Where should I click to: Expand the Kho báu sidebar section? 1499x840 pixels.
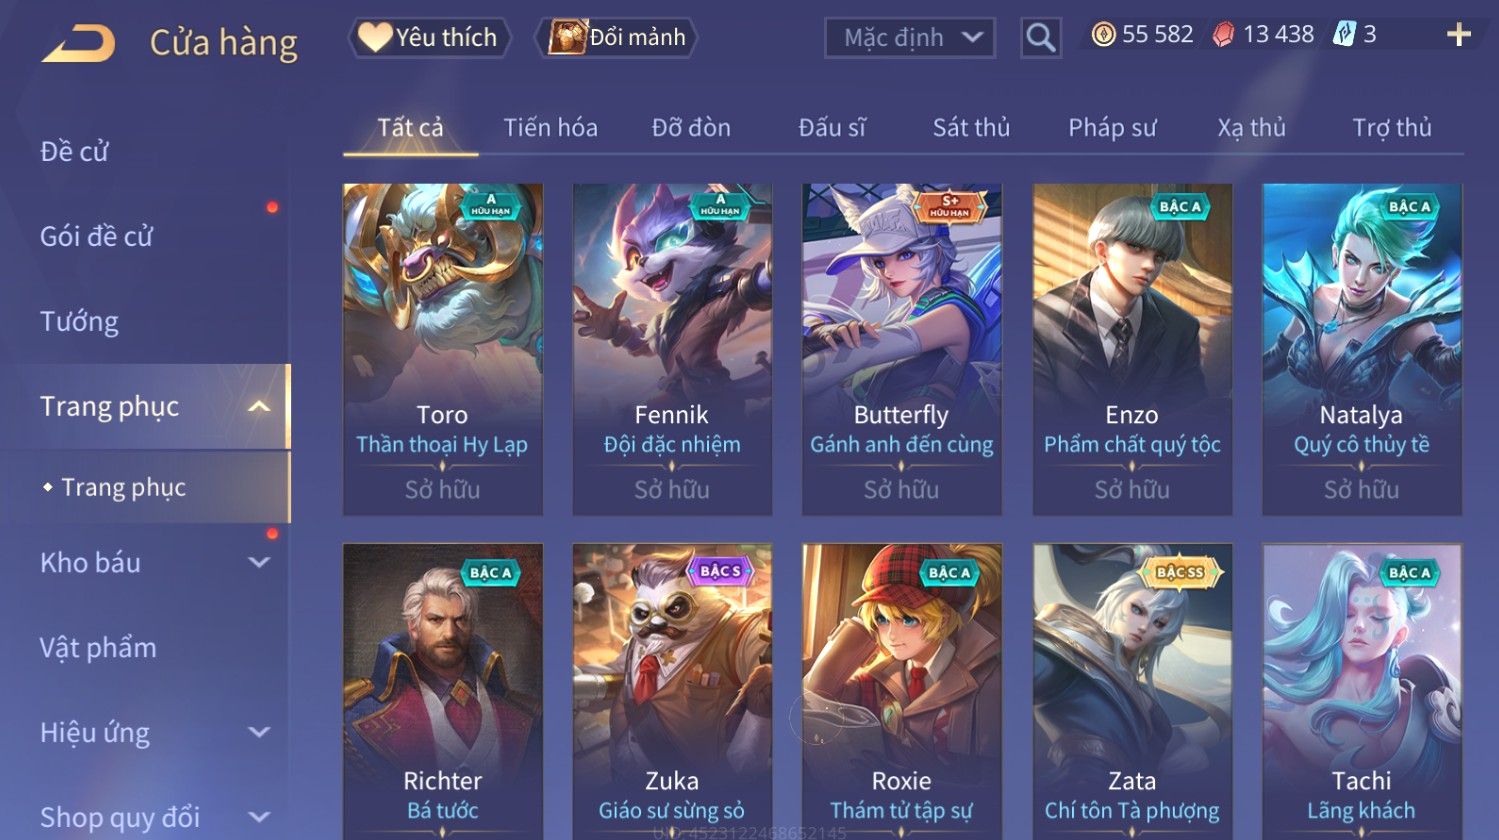(x=258, y=562)
